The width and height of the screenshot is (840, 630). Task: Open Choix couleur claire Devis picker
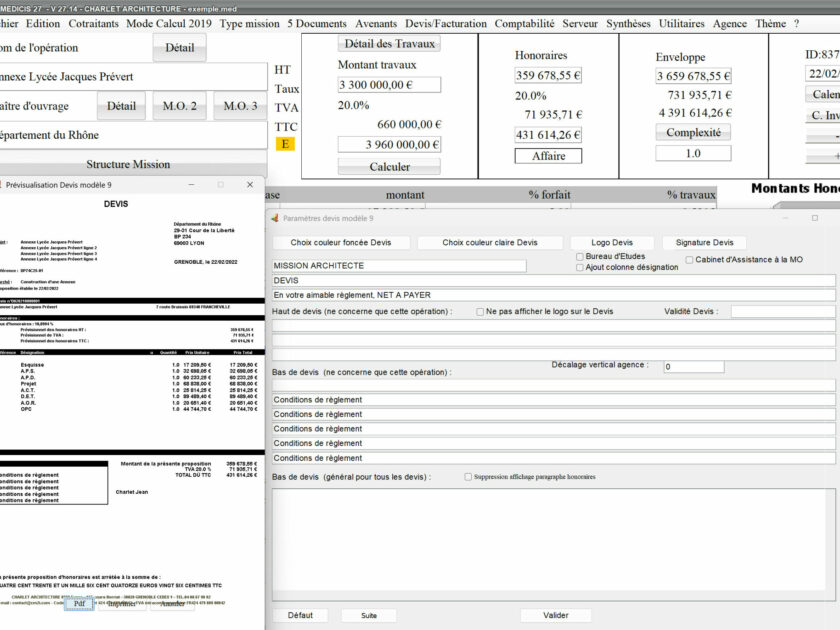pos(490,243)
